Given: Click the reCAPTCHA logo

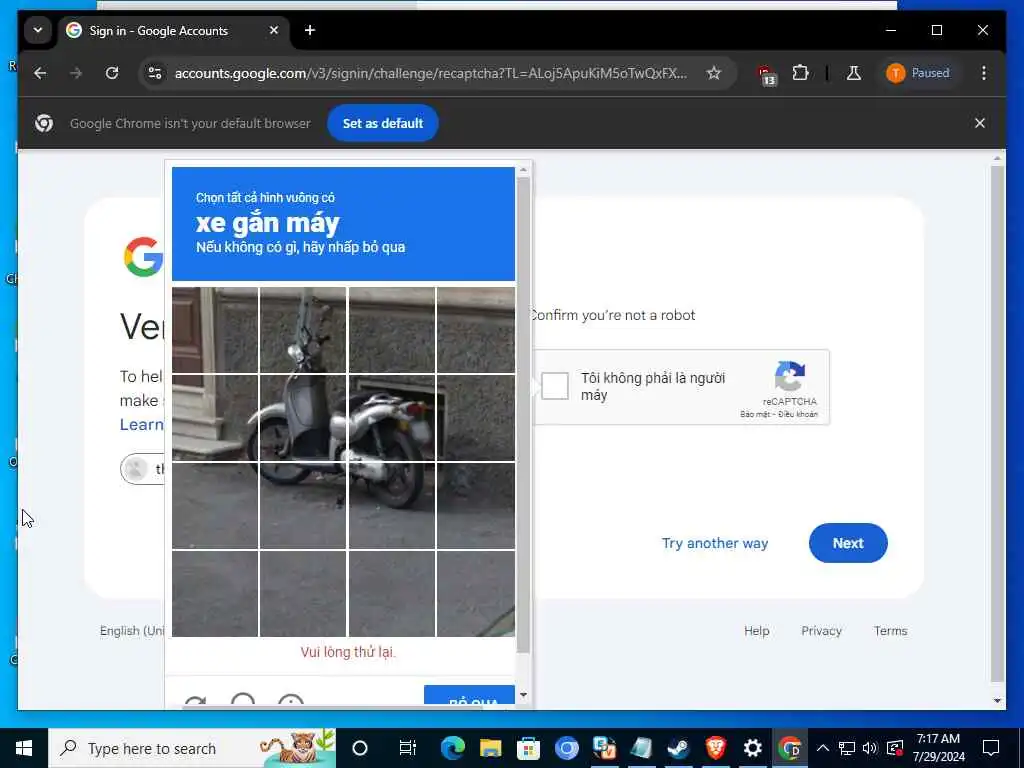Looking at the screenshot, I should click(x=790, y=376).
